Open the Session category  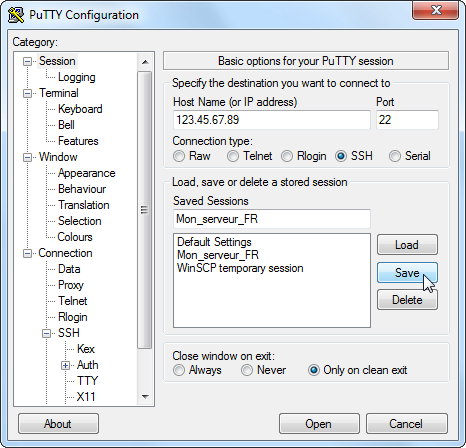tap(57, 61)
